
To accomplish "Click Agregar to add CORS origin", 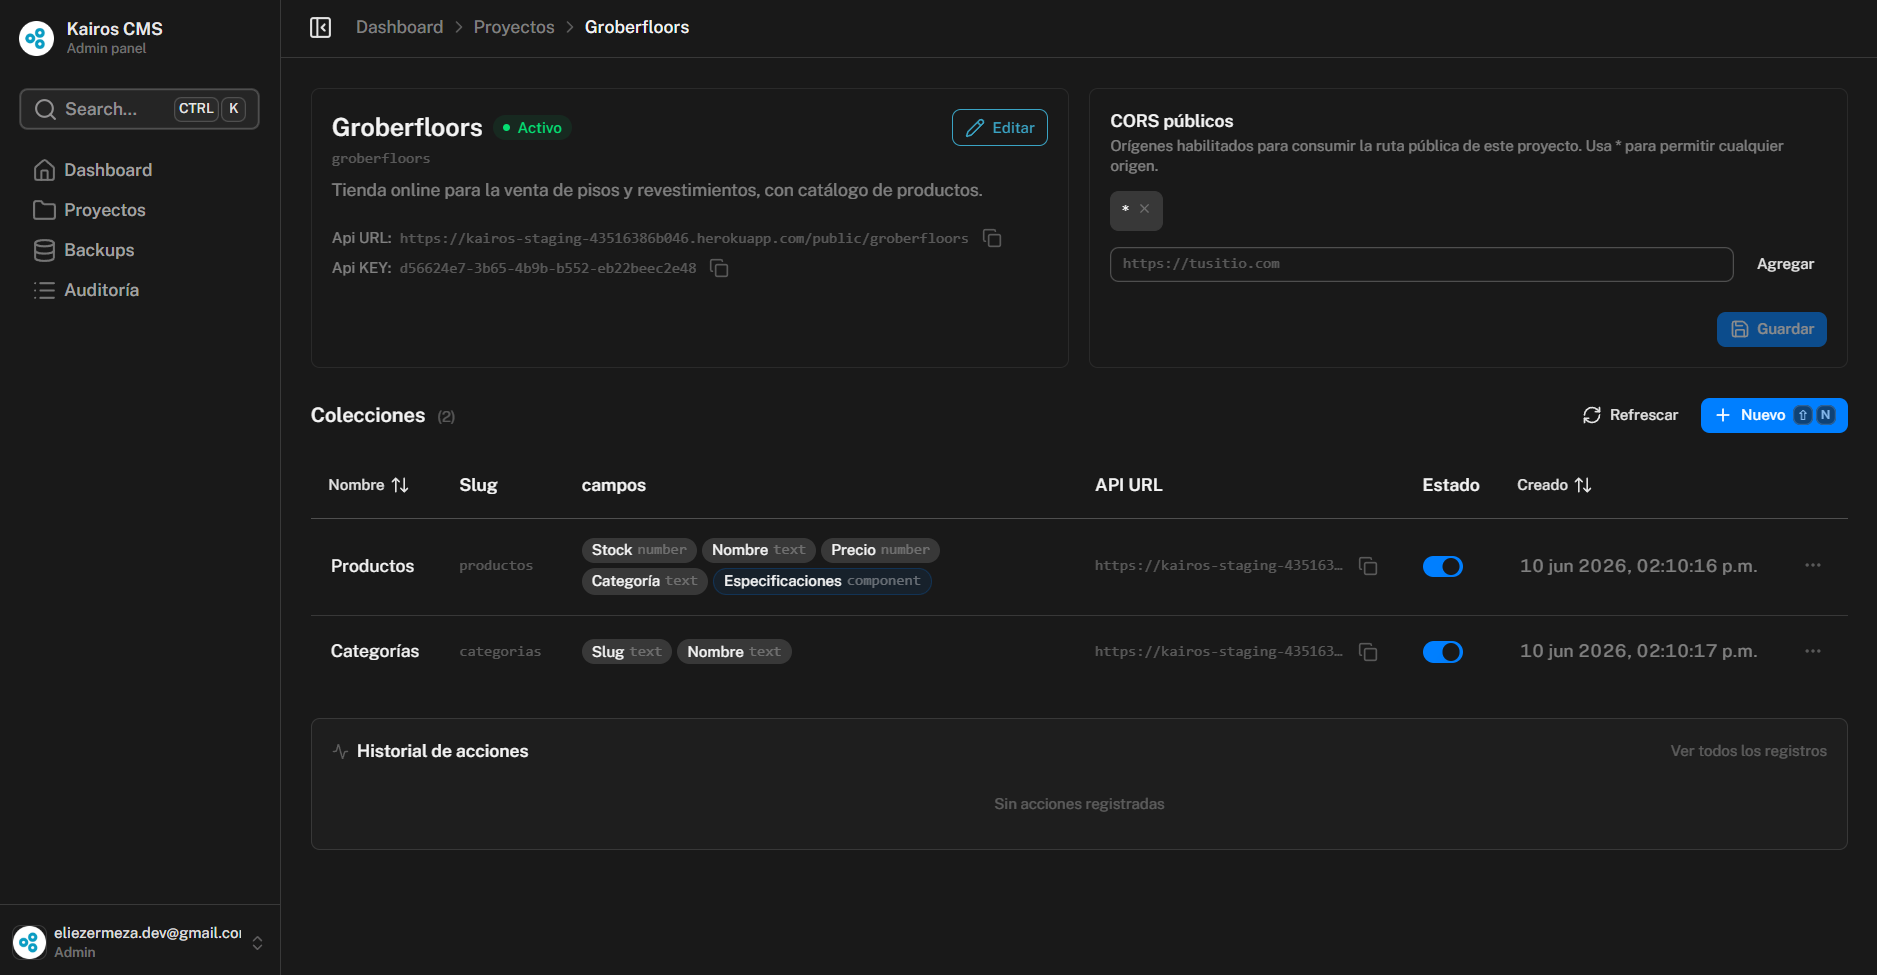I will [1785, 264].
